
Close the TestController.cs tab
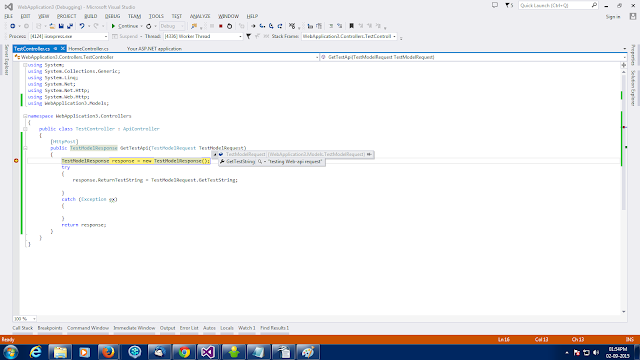(x=62, y=49)
